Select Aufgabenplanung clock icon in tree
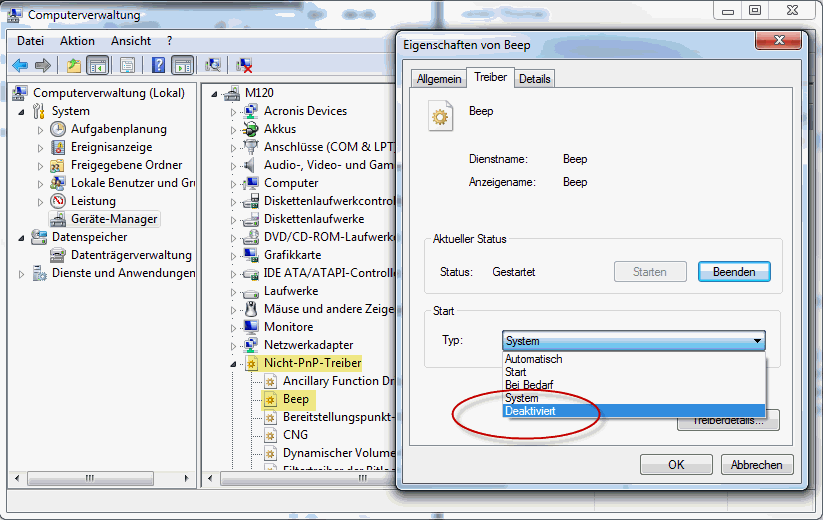 [x=59, y=129]
